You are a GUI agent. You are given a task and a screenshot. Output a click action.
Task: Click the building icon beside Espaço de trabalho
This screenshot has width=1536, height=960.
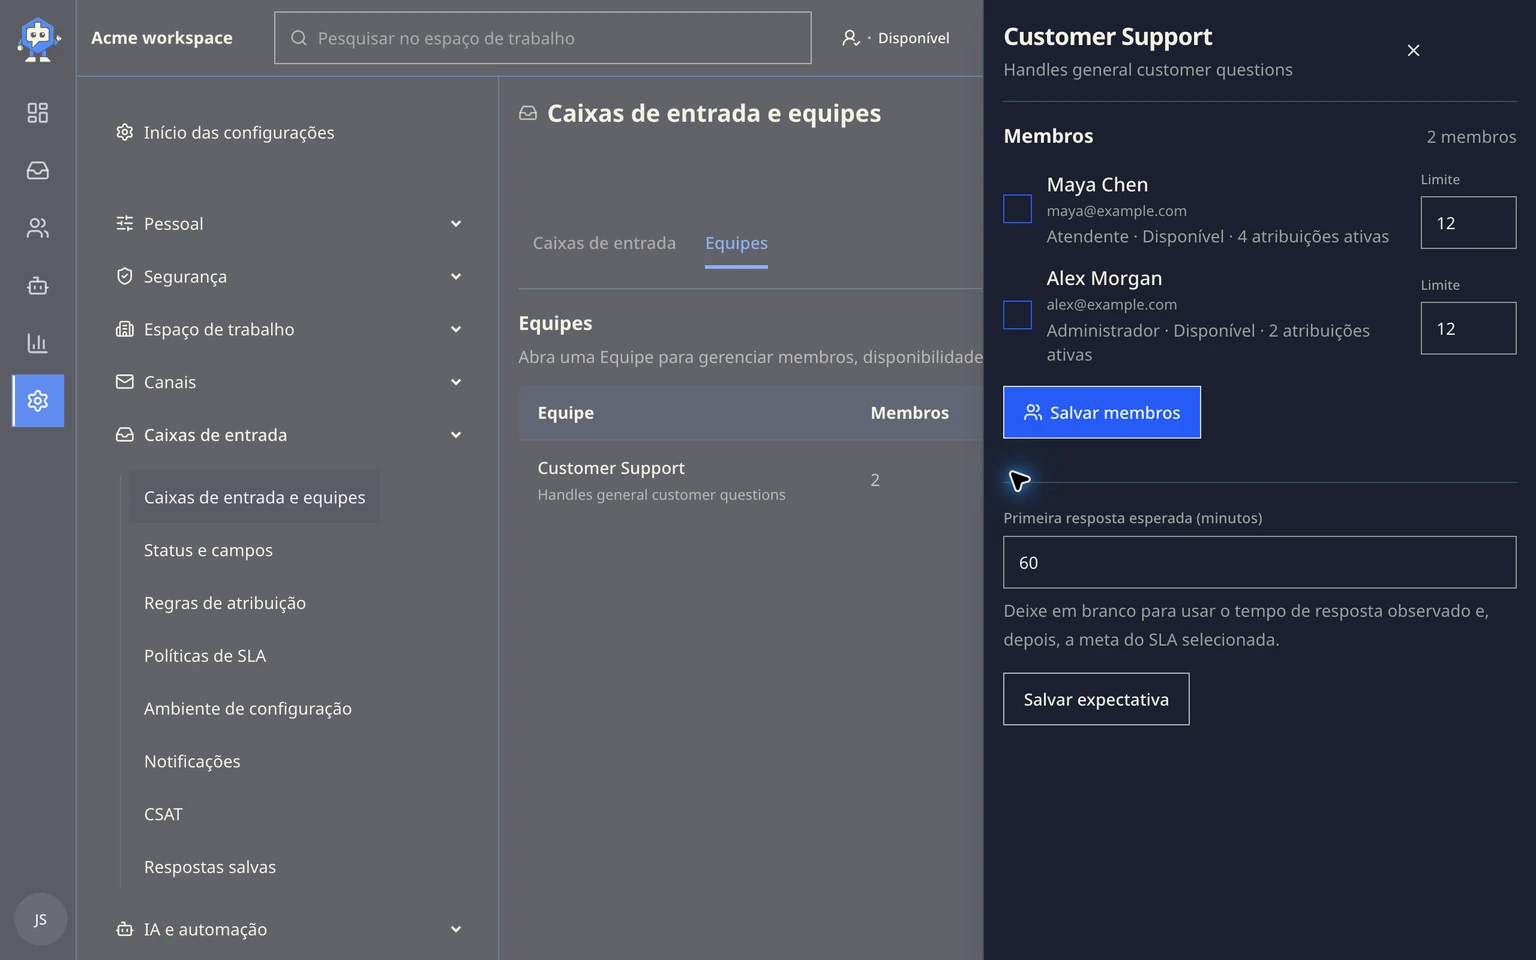click(x=124, y=329)
